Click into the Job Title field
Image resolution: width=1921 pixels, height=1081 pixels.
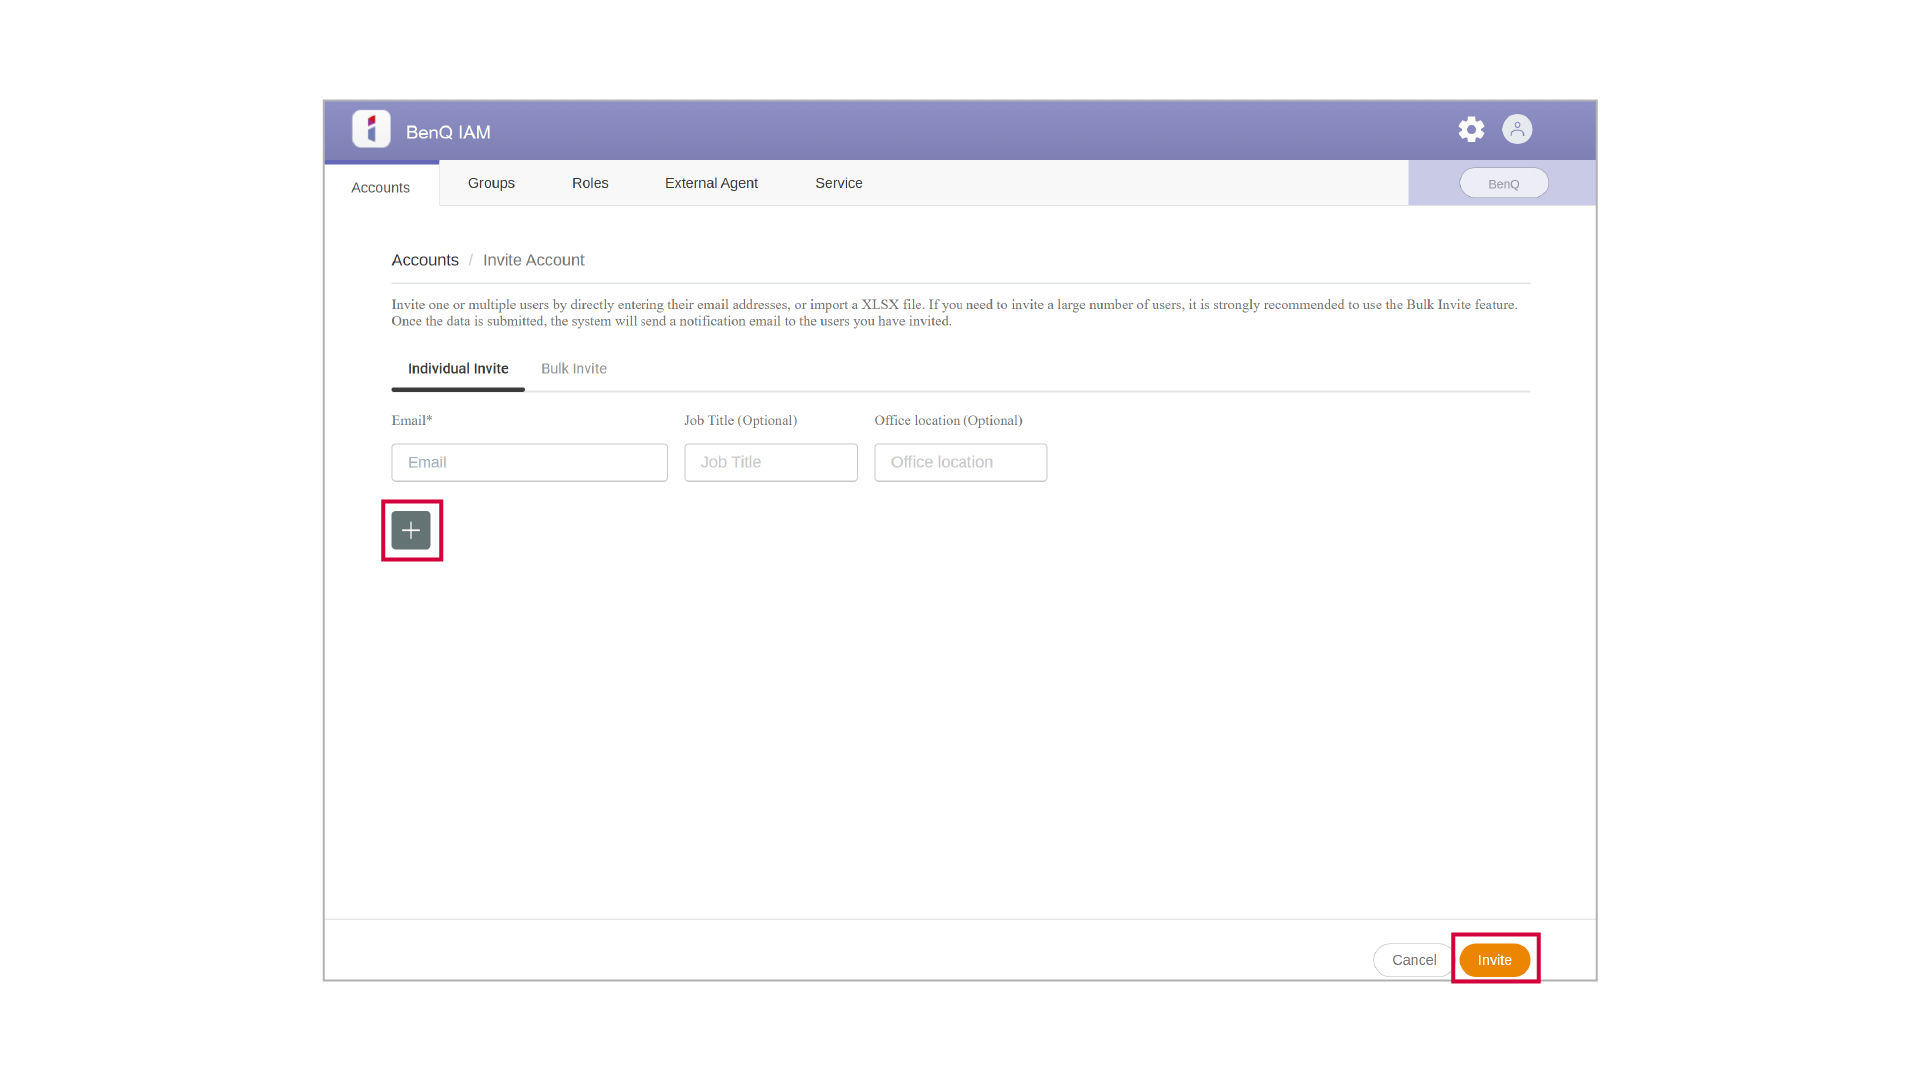pyautogui.click(x=770, y=463)
